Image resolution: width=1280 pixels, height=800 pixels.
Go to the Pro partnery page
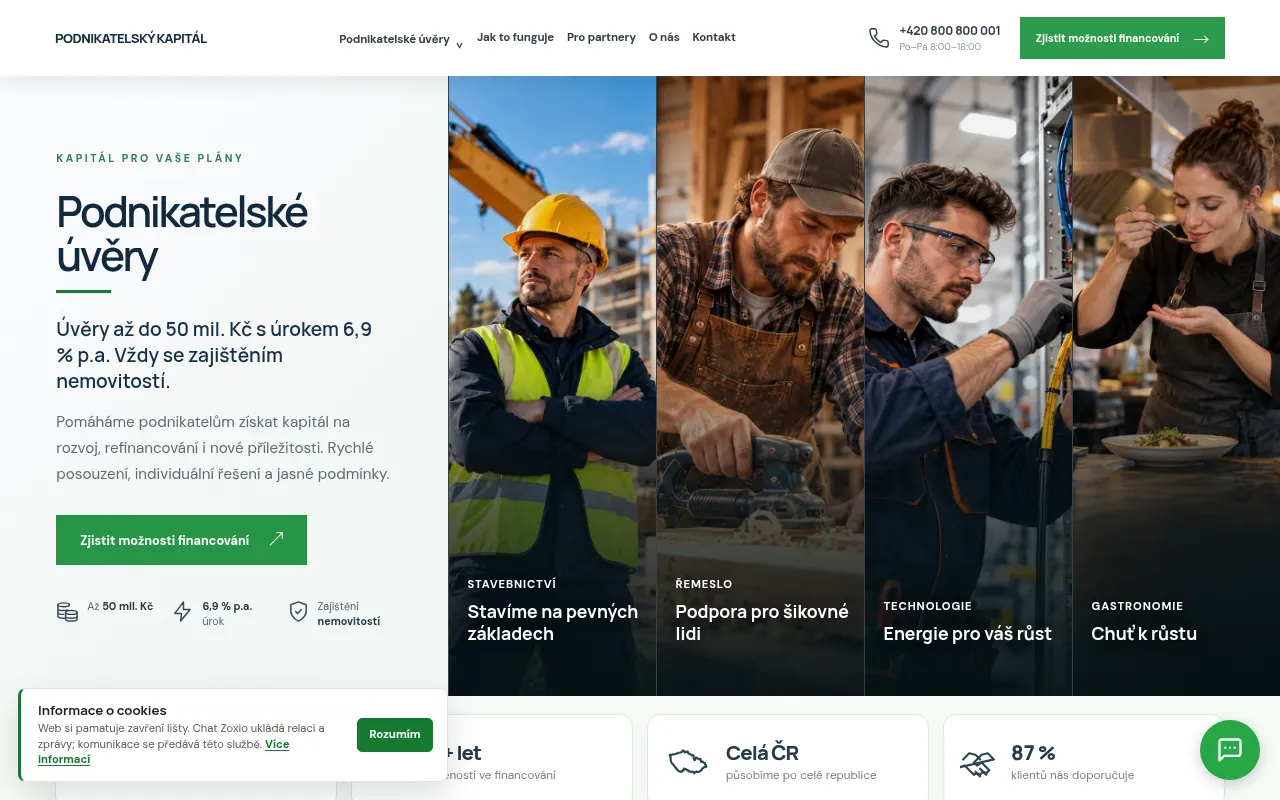tap(601, 37)
